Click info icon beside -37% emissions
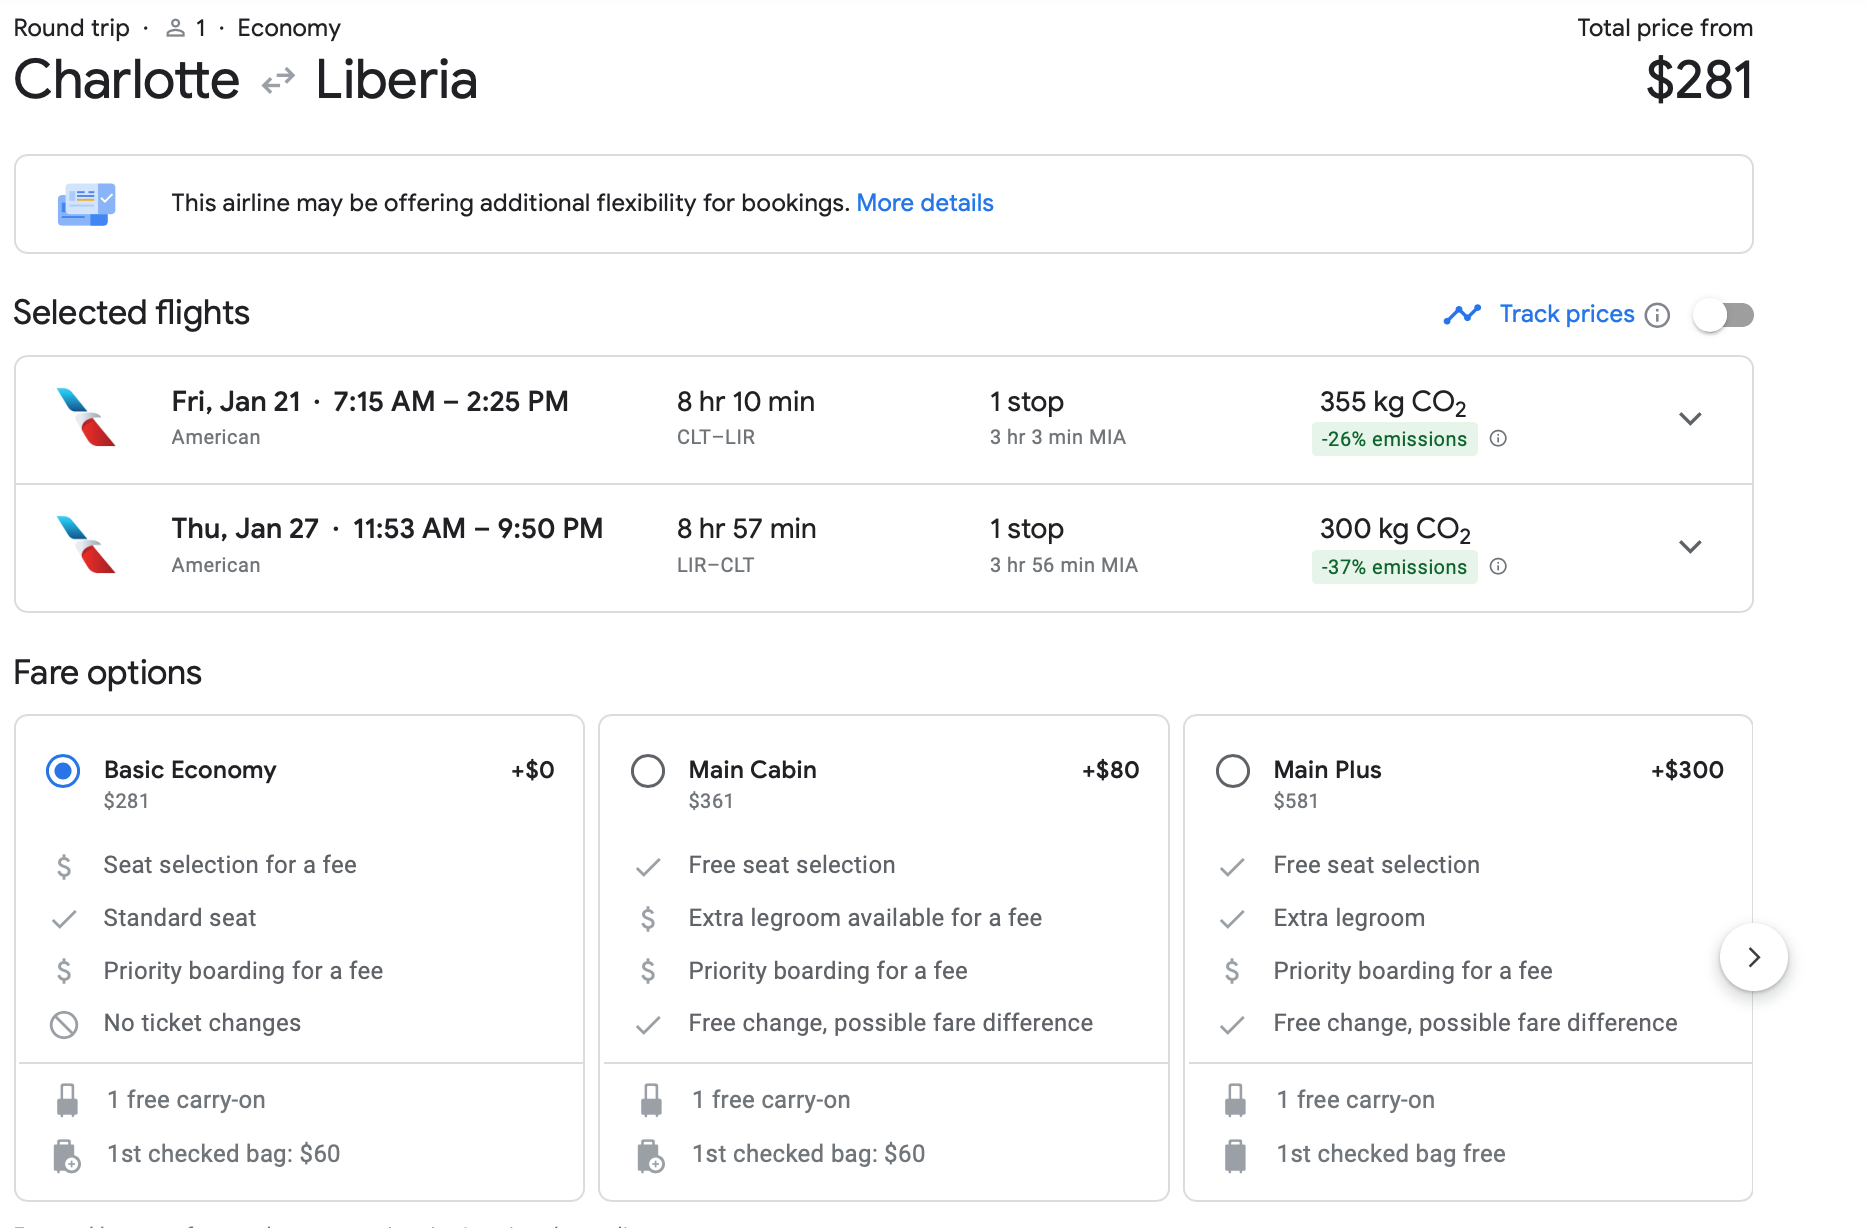 coord(1498,566)
